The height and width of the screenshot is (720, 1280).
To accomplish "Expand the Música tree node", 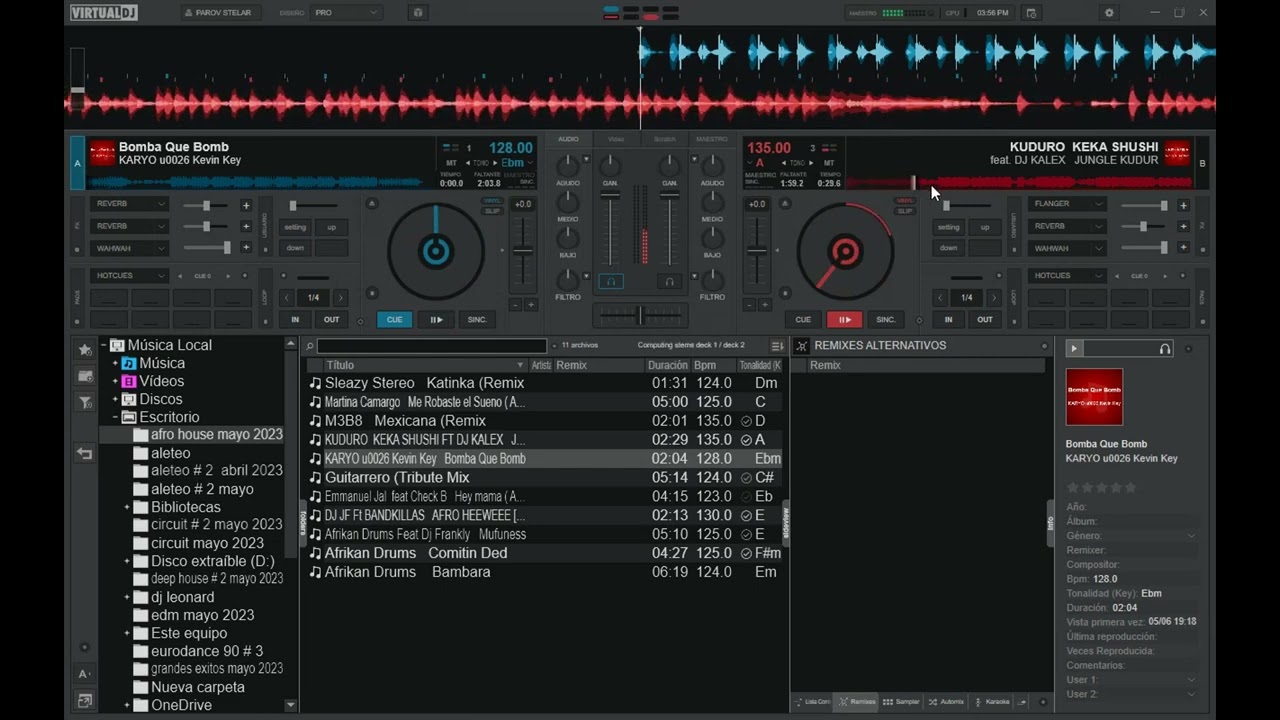I will pyautogui.click(x=116, y=363).
